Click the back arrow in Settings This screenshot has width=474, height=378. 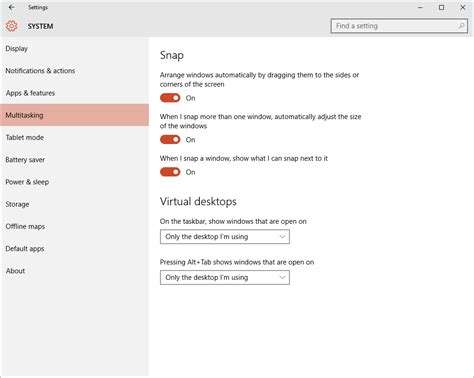pos(12,7)
